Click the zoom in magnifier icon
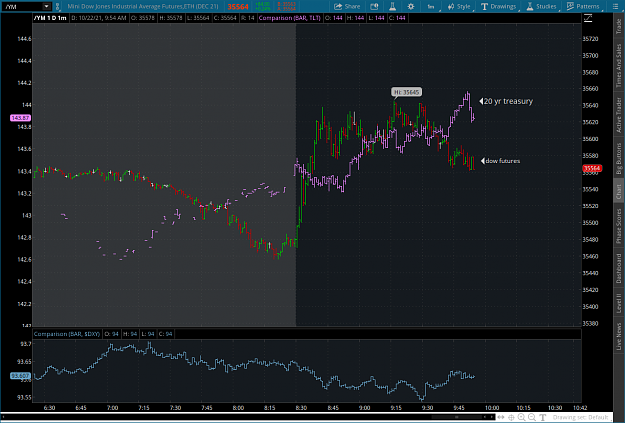Viewport: 625px width, 423px height. pyautogui.click(x=521, y=417)
